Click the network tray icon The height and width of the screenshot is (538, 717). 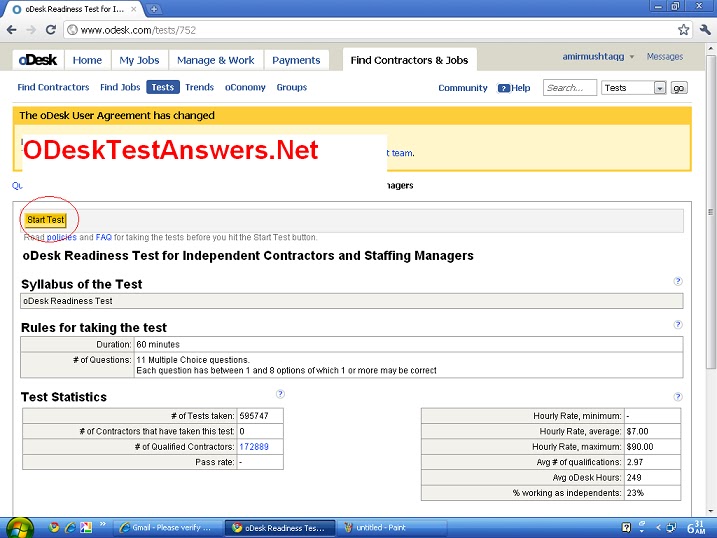click(x=671, y=527)
